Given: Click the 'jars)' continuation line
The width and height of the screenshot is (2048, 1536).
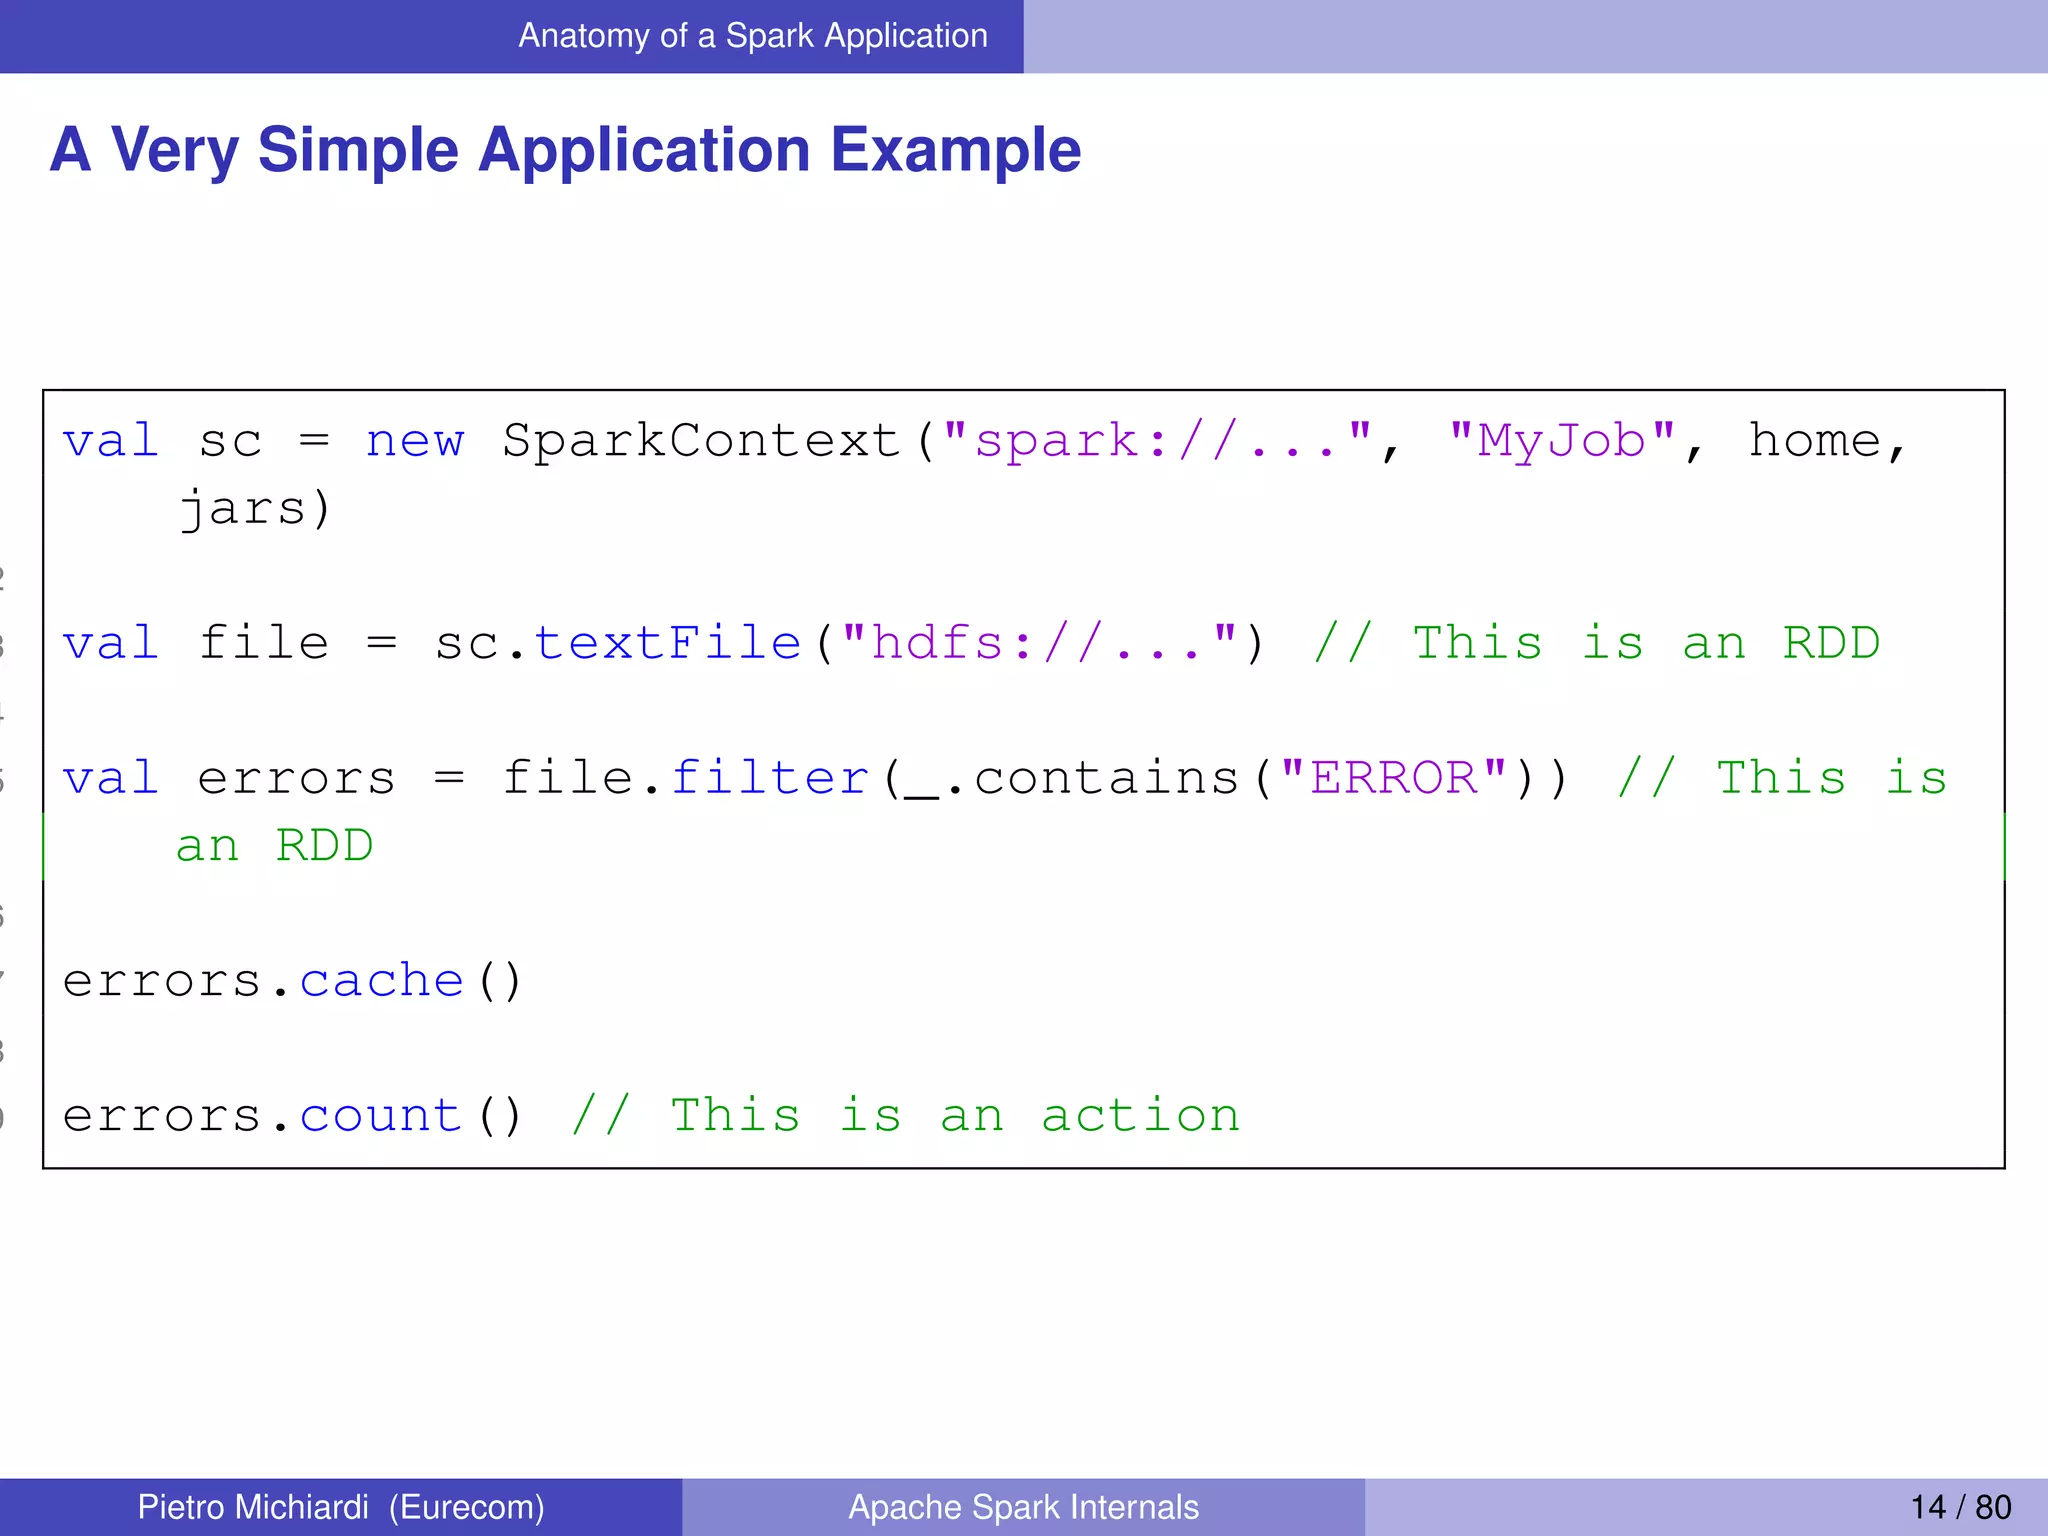Looking at the screenshot, I should pos(255,509).
